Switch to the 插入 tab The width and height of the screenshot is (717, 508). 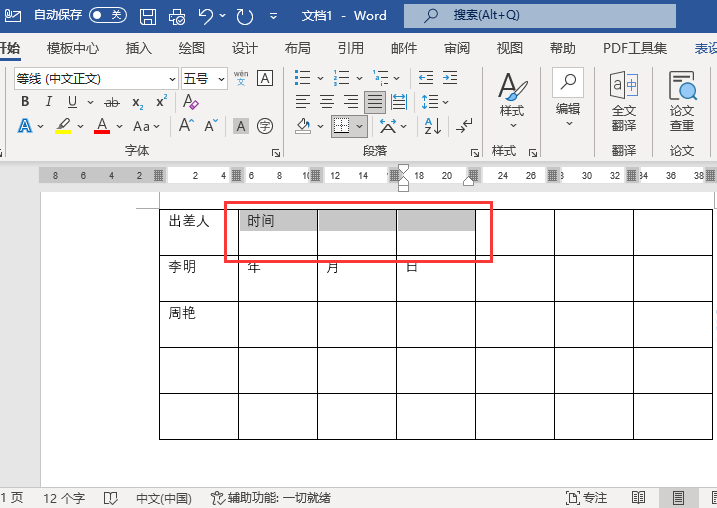(x=139, y=48)
